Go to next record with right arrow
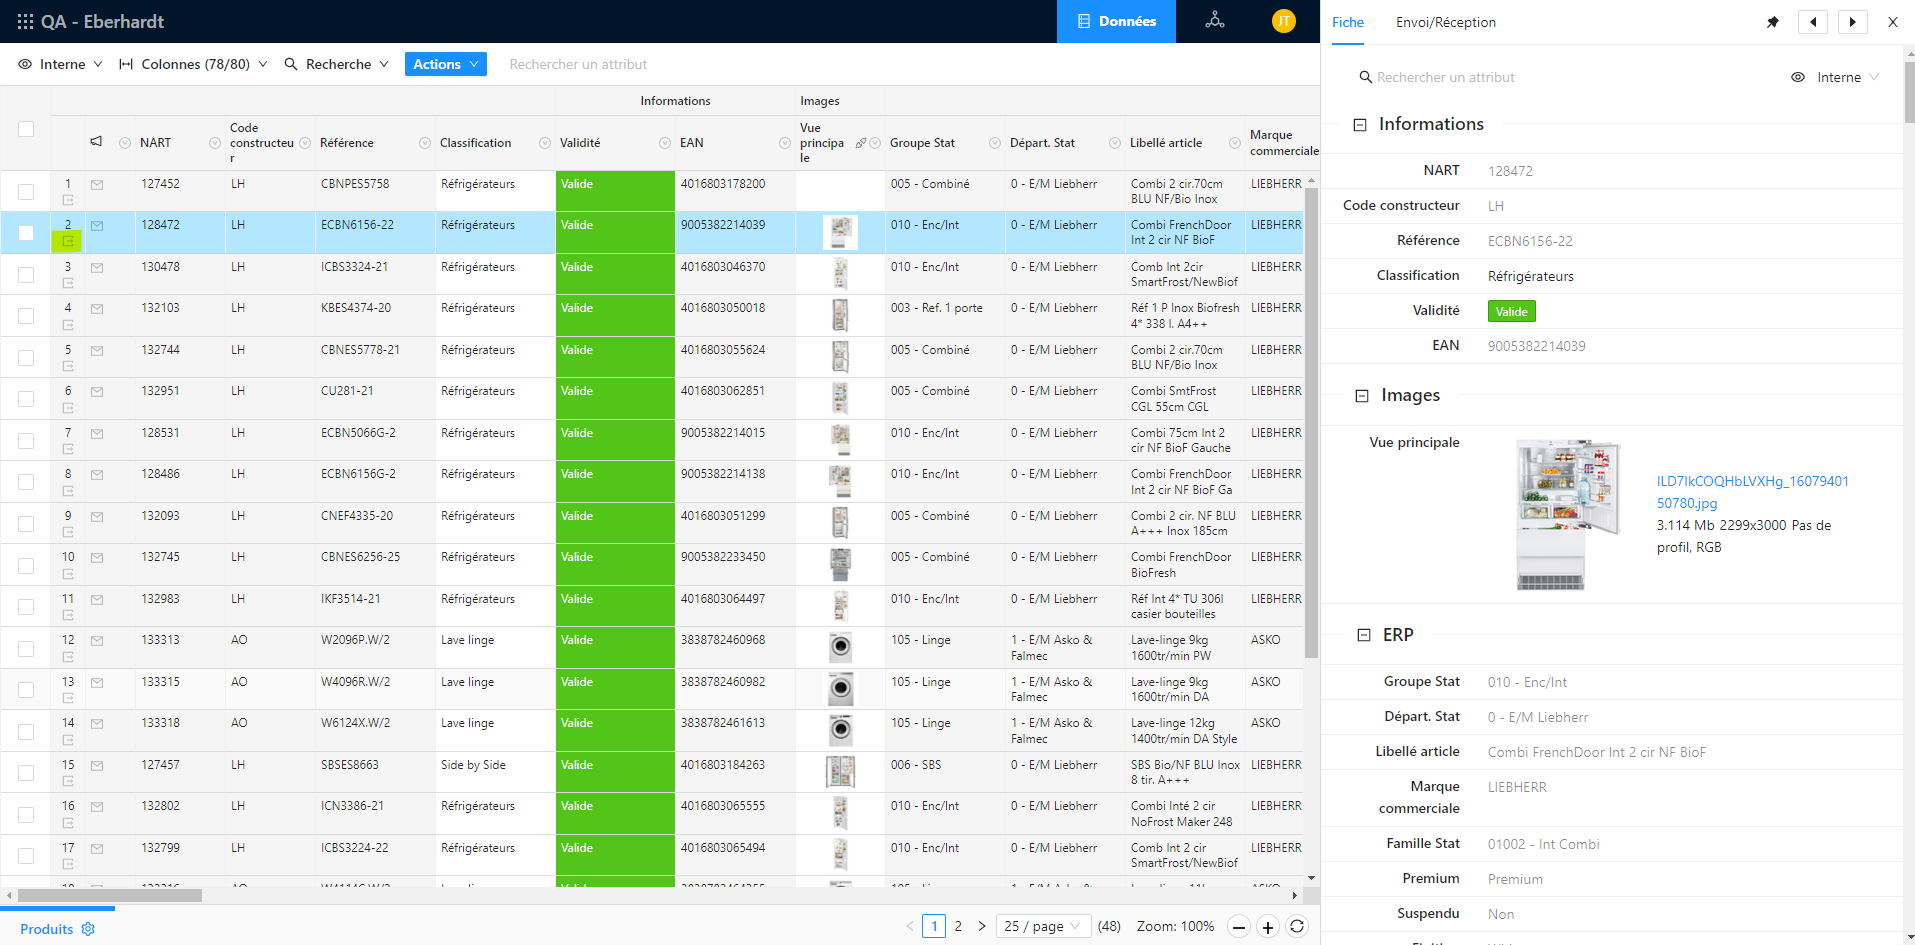The width and height of the screenshot is (1915, 945). coord(1852,22)
